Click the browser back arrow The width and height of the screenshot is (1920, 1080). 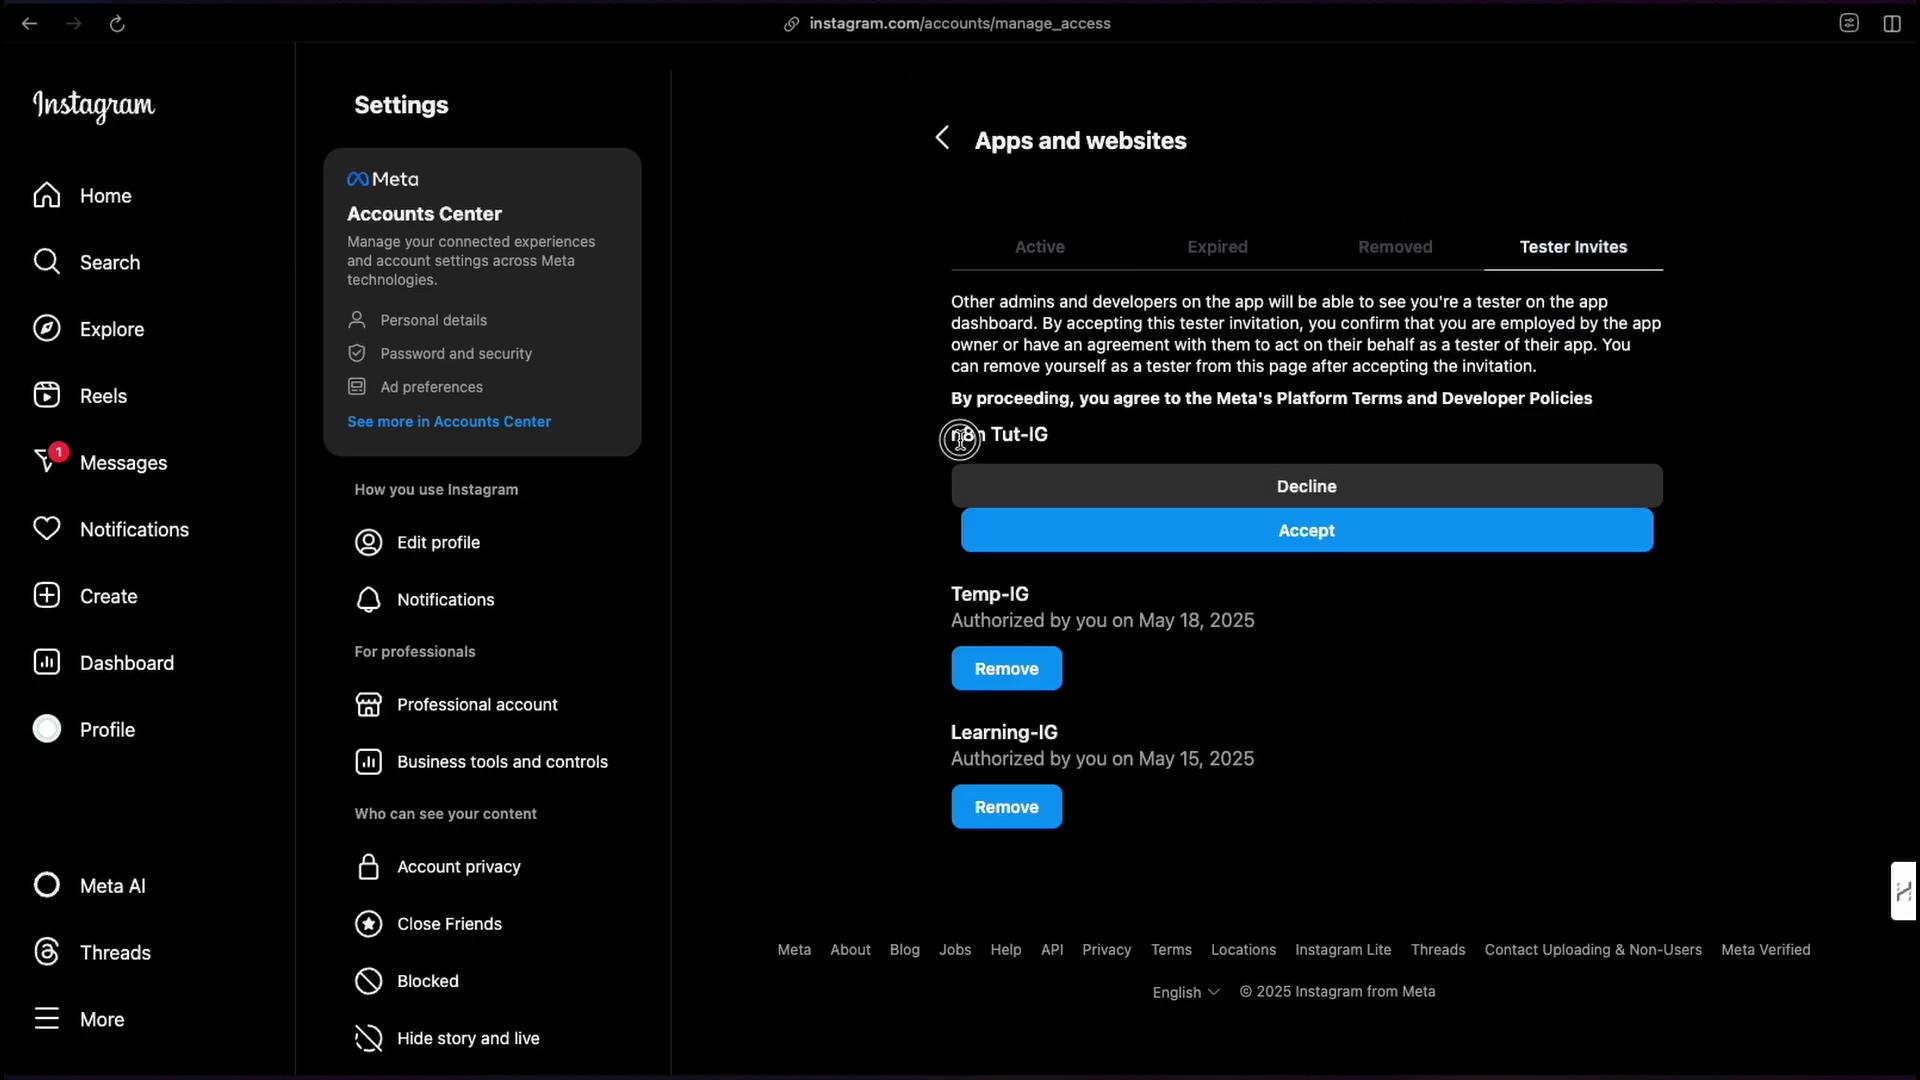pos(30,23)
